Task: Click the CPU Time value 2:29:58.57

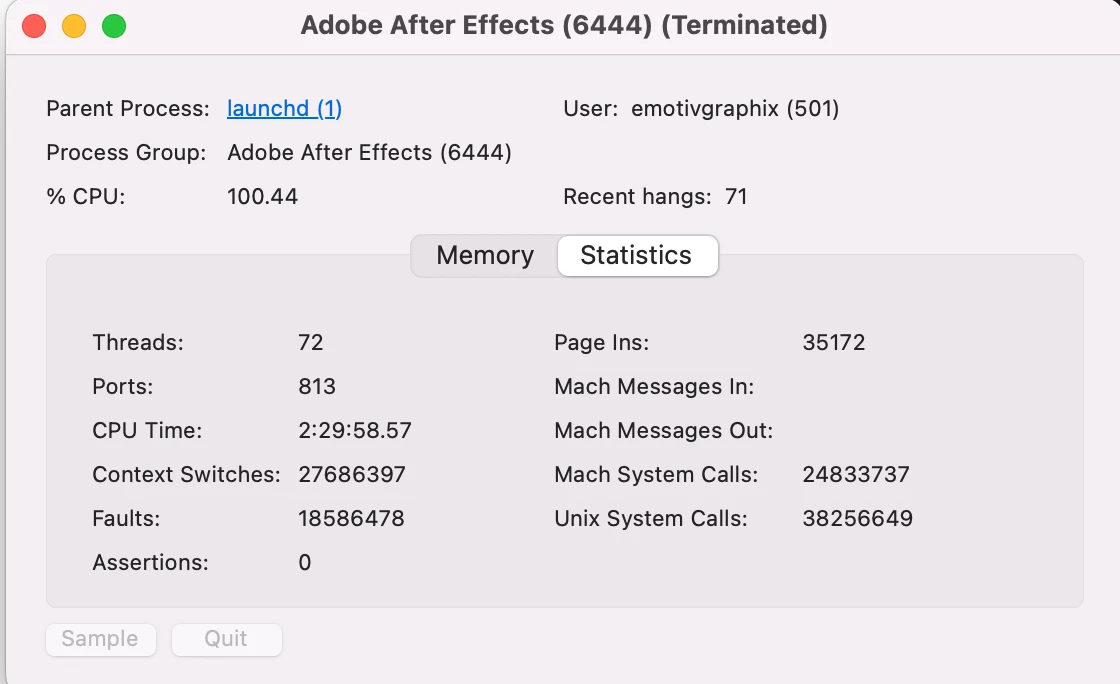Action: point(355,431)
